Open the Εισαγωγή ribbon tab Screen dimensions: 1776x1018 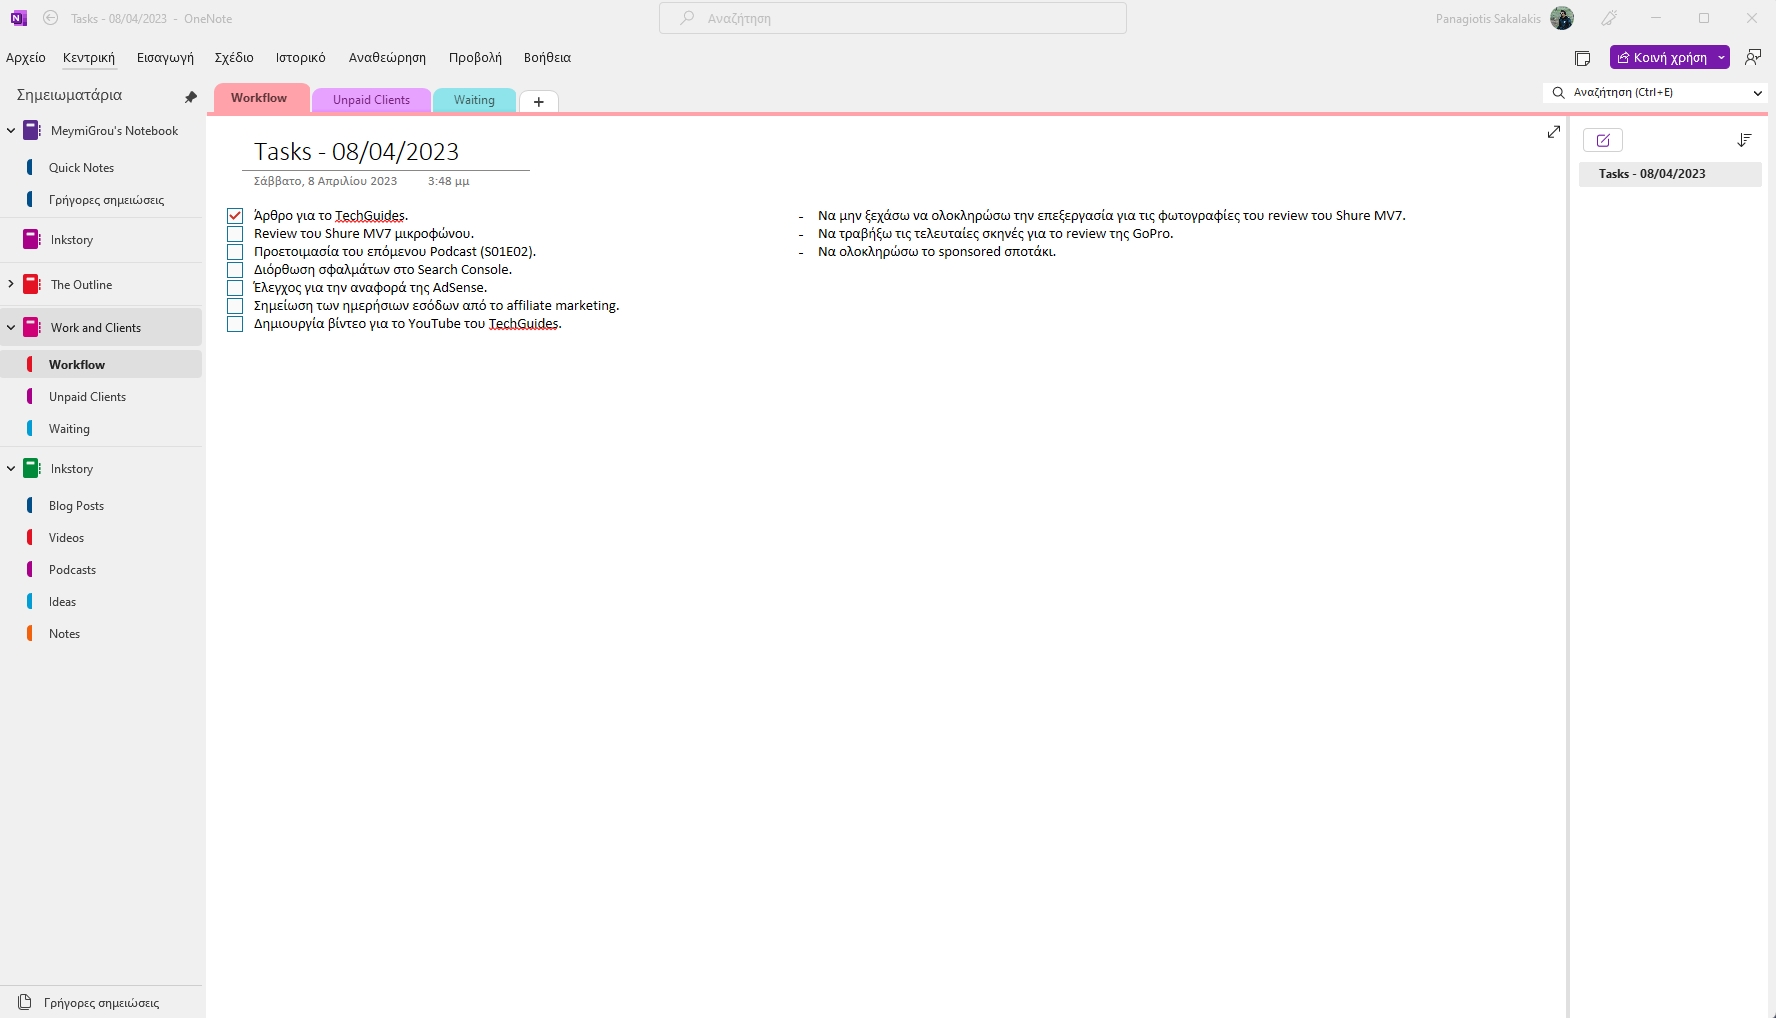(x=165, y=57)
